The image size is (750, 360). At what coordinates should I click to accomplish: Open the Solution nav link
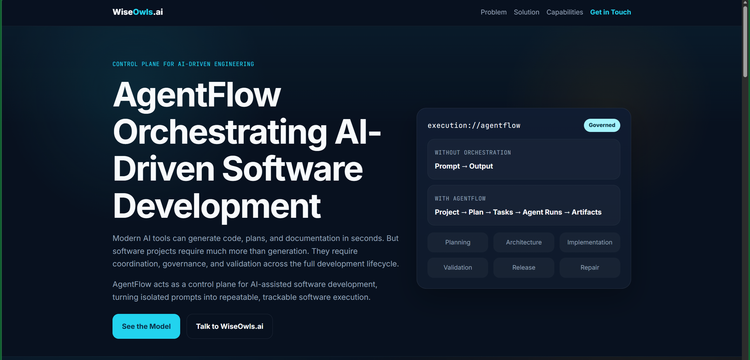527,12
